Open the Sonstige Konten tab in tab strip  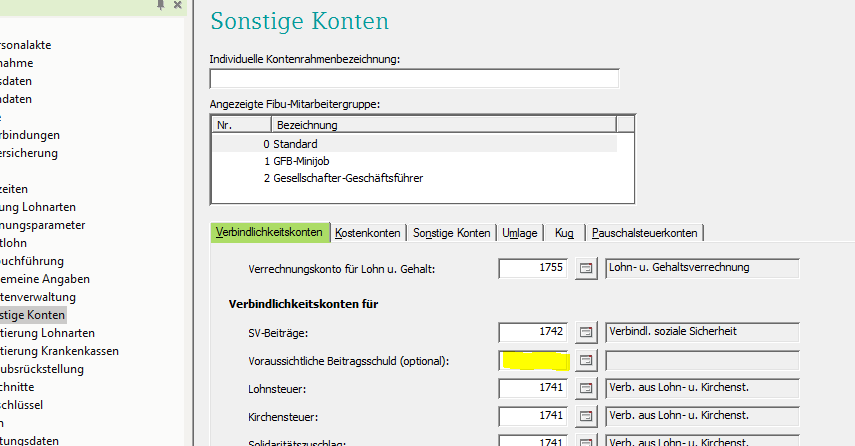coord(452,233)
